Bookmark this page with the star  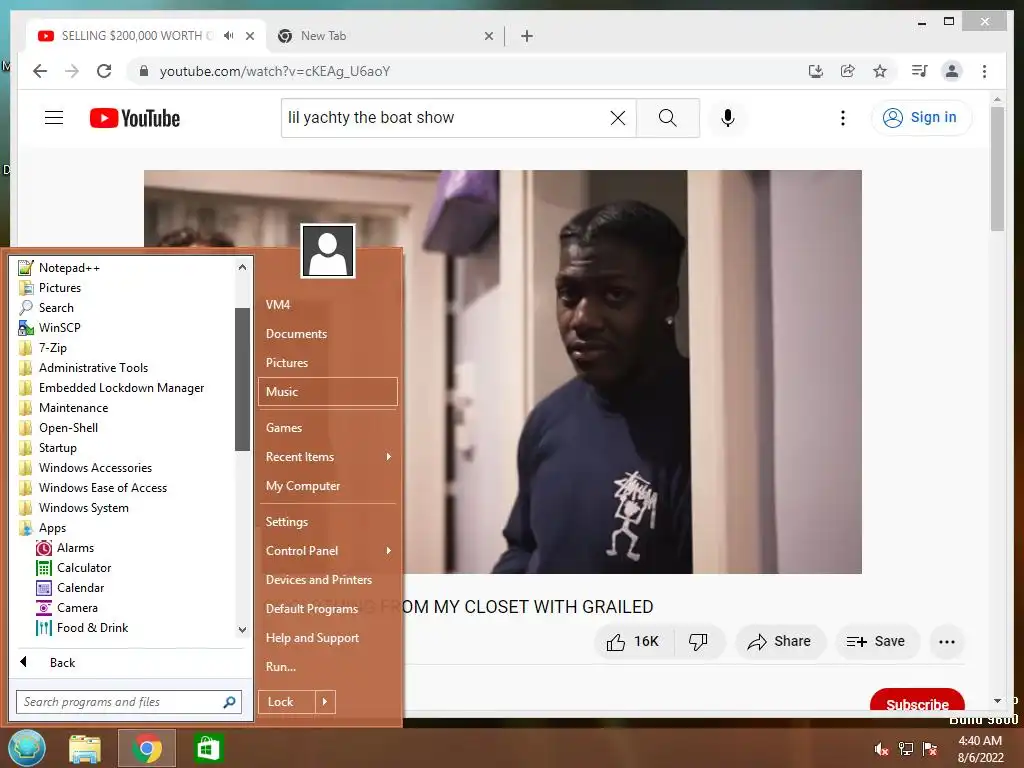coord(880,71)
